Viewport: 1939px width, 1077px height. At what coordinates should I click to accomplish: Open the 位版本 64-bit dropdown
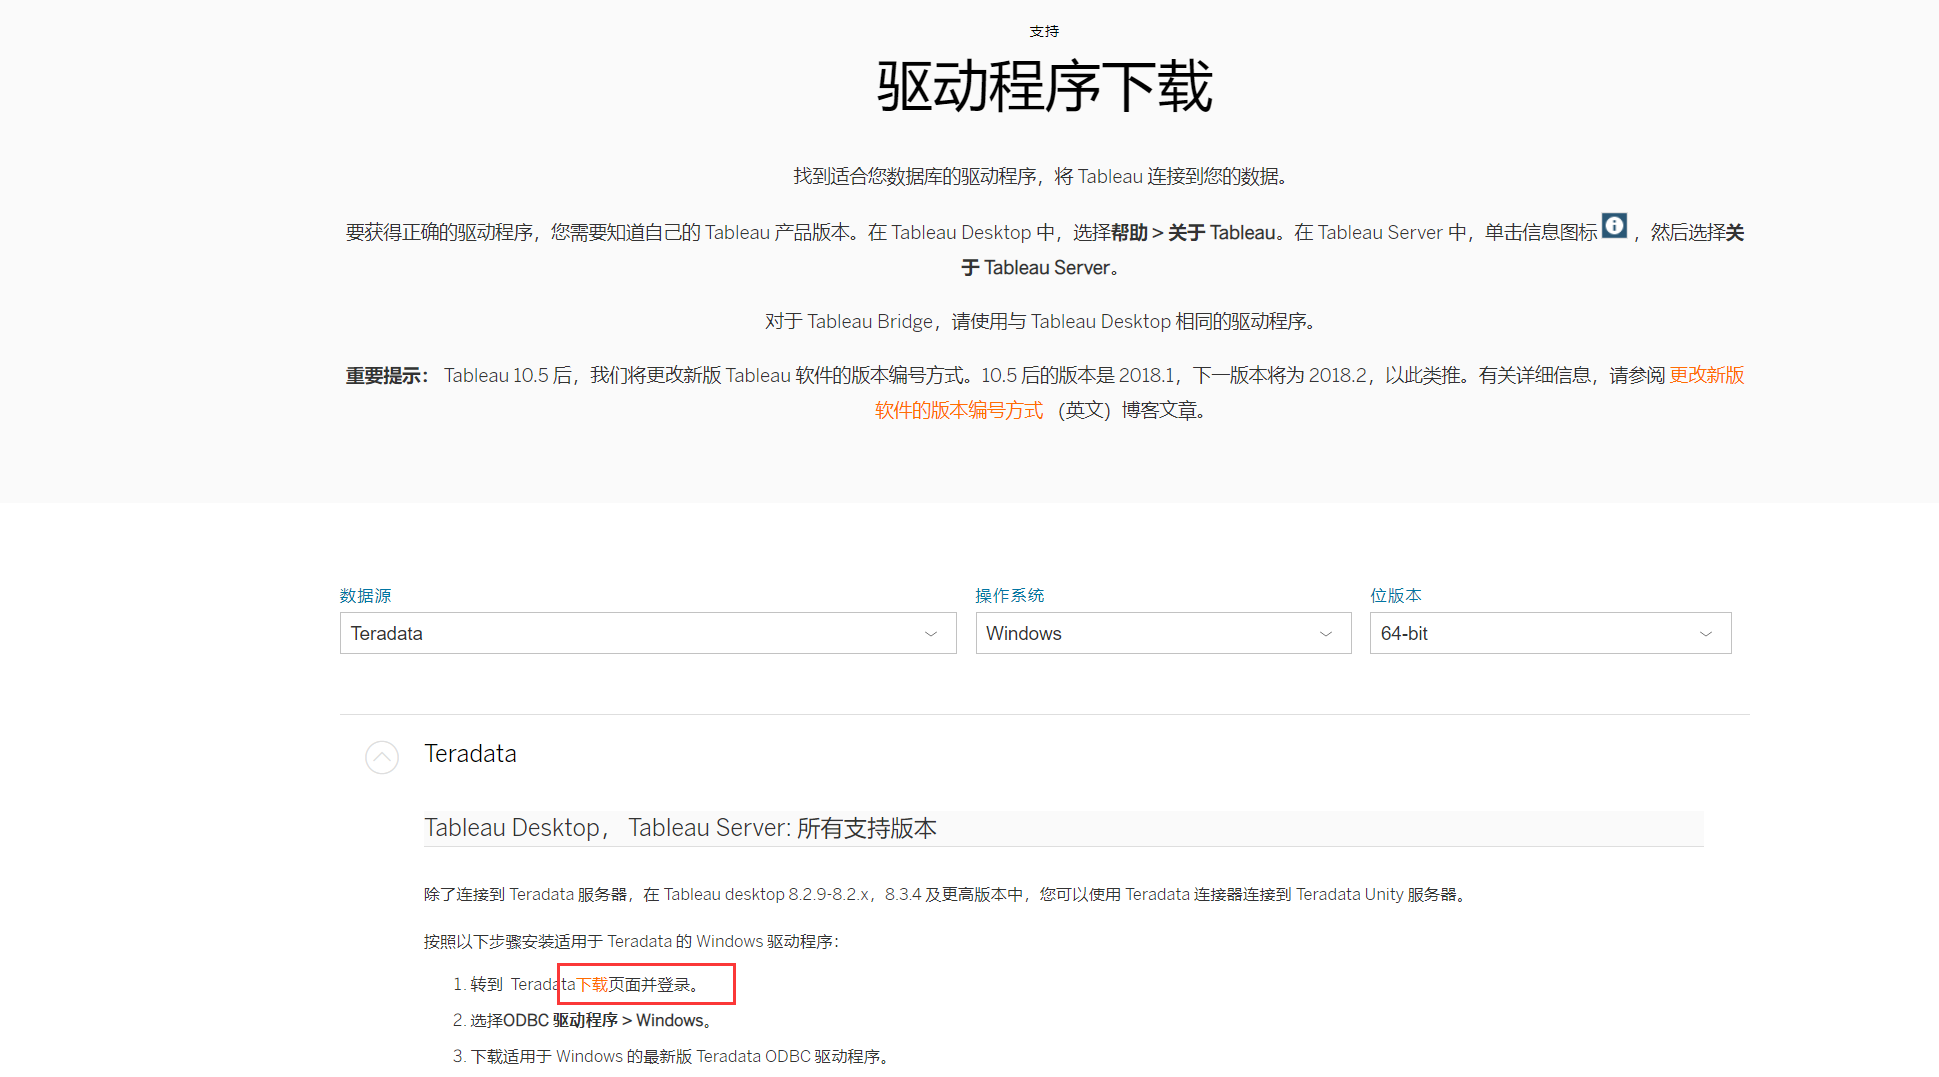(1550, 633)
